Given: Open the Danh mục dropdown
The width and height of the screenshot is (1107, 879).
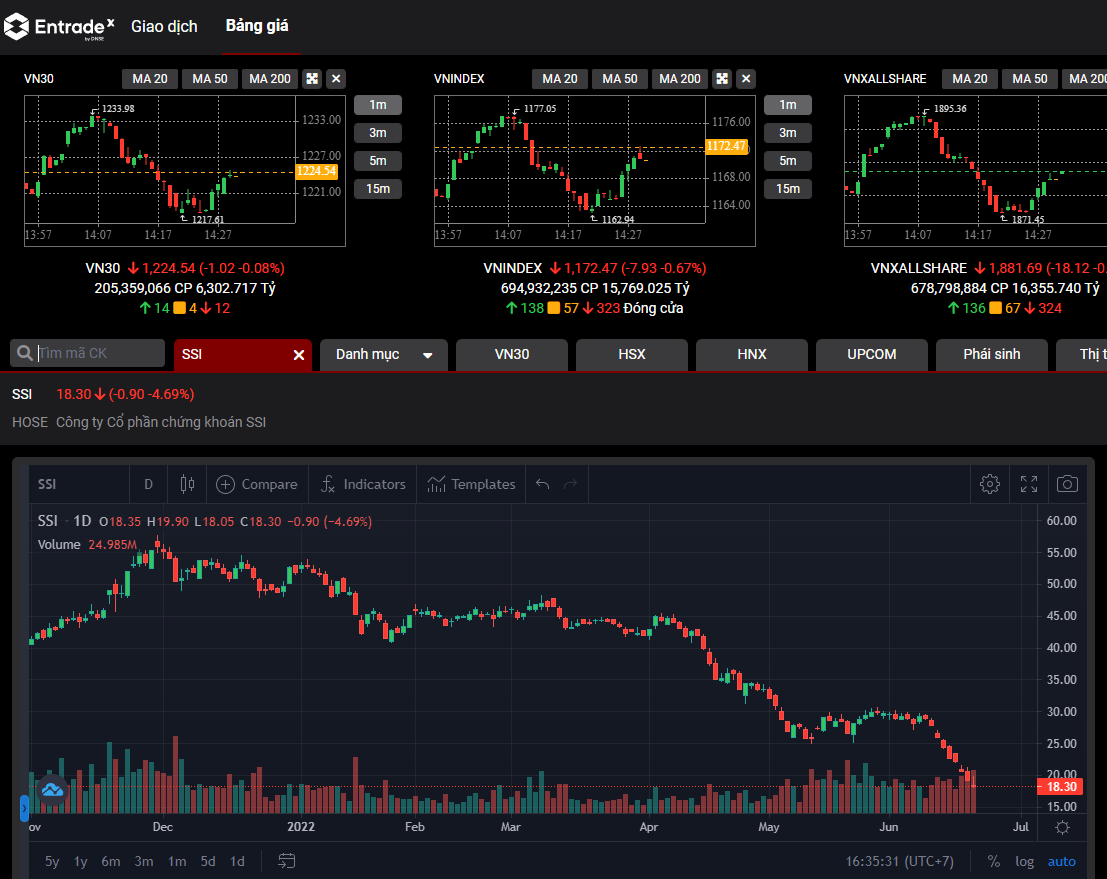Looking at the screenshot, I should click(x=384, y=354).
